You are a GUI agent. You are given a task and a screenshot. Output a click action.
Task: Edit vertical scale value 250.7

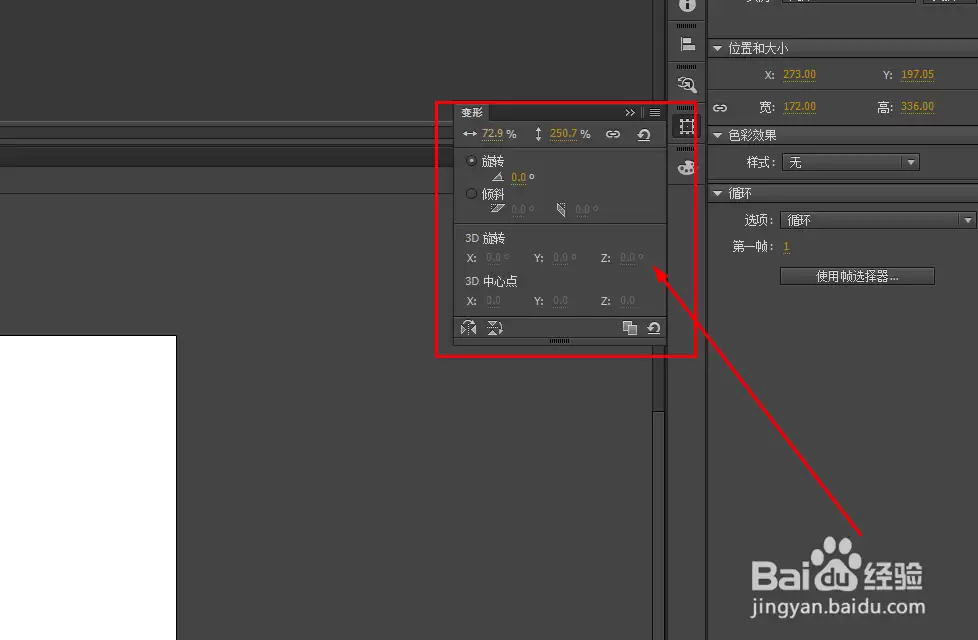(x=563, y=133)
